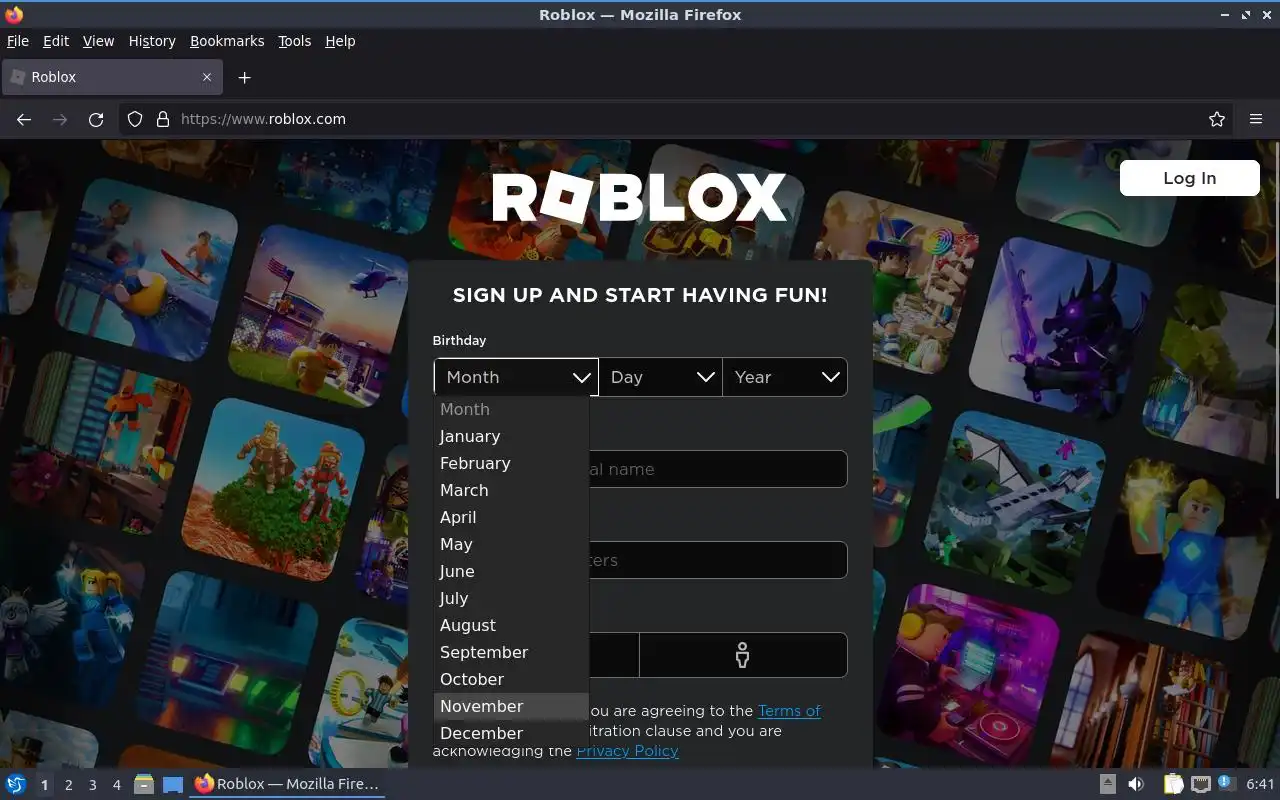The width and height of the screenshot is (1280, 800).
Task: Expand the Month birthday dropdown
Action: [516, 377]
